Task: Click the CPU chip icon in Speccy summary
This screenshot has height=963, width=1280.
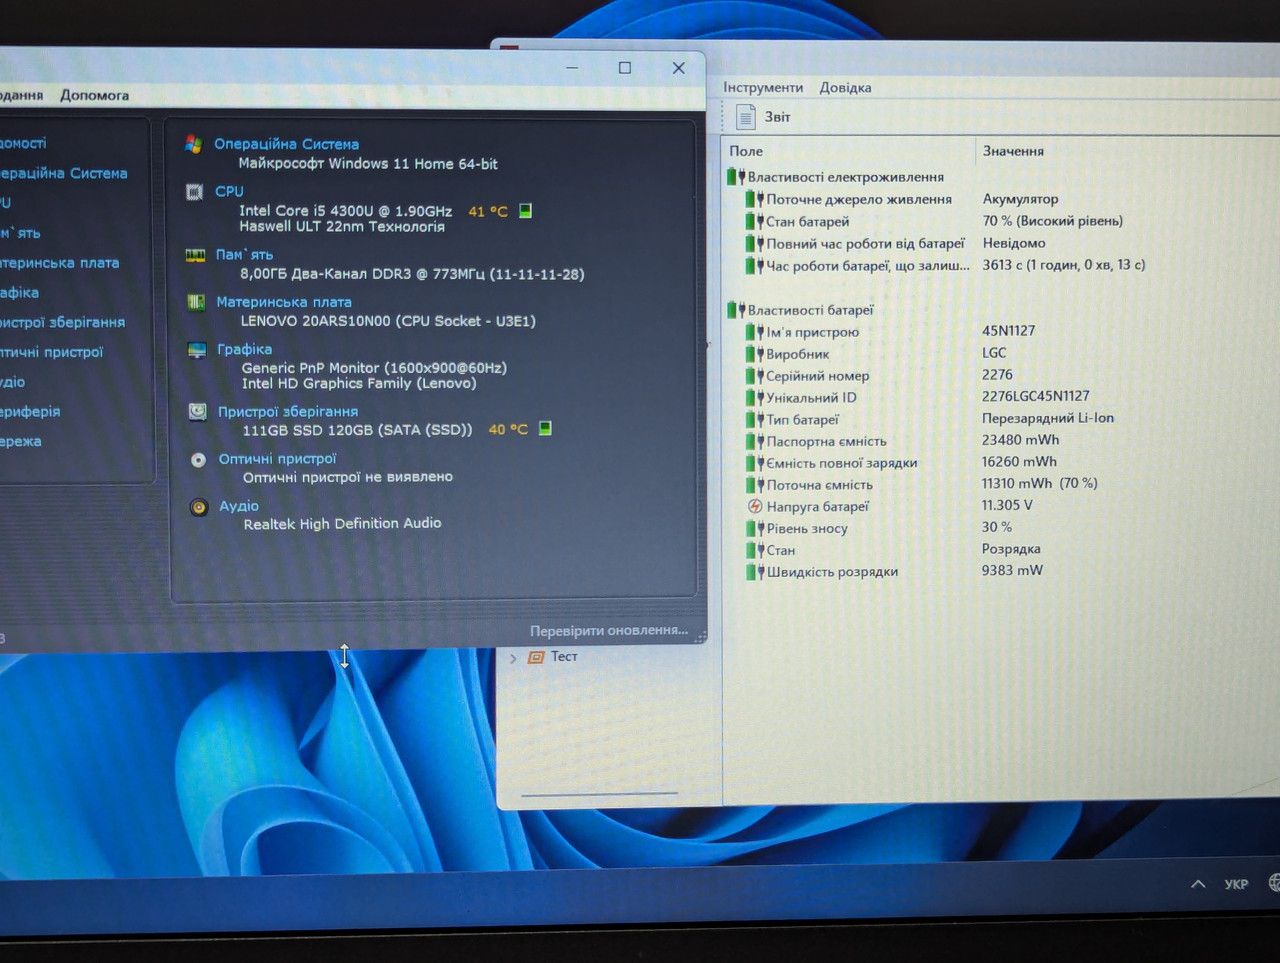Action: 195,191
